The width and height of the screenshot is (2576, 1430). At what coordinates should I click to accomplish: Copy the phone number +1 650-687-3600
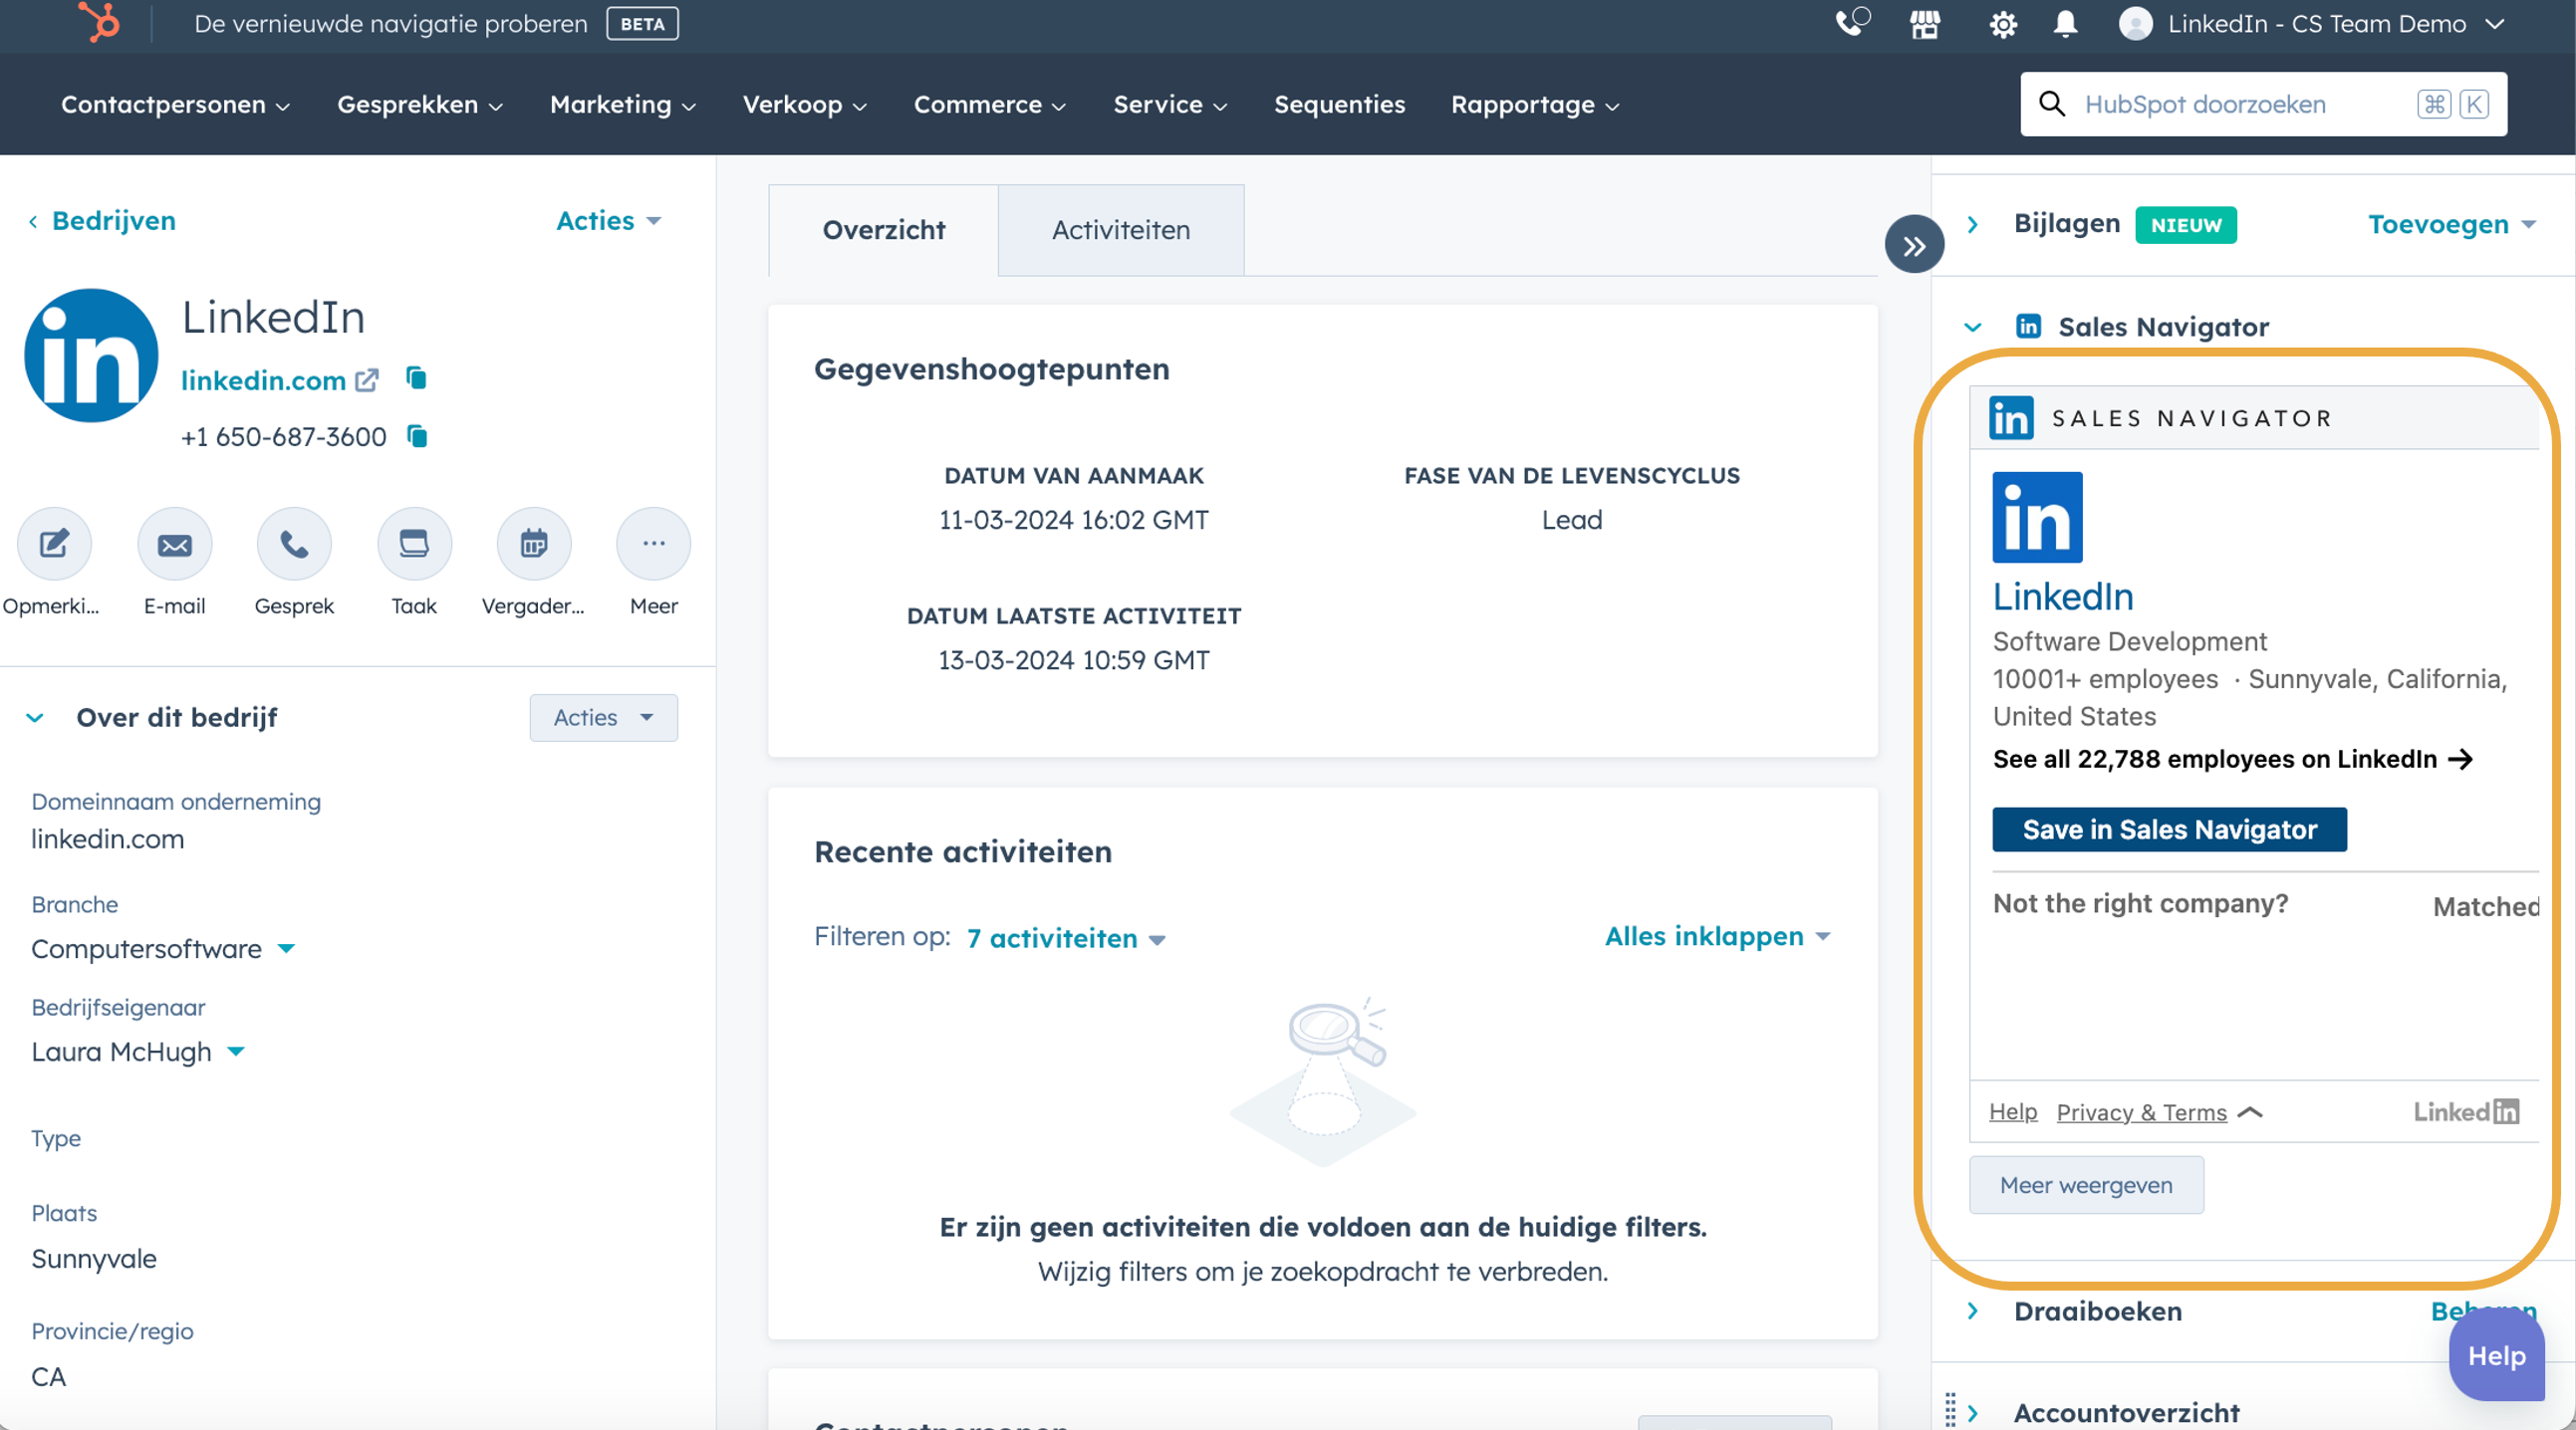click(x=417, y=436)
